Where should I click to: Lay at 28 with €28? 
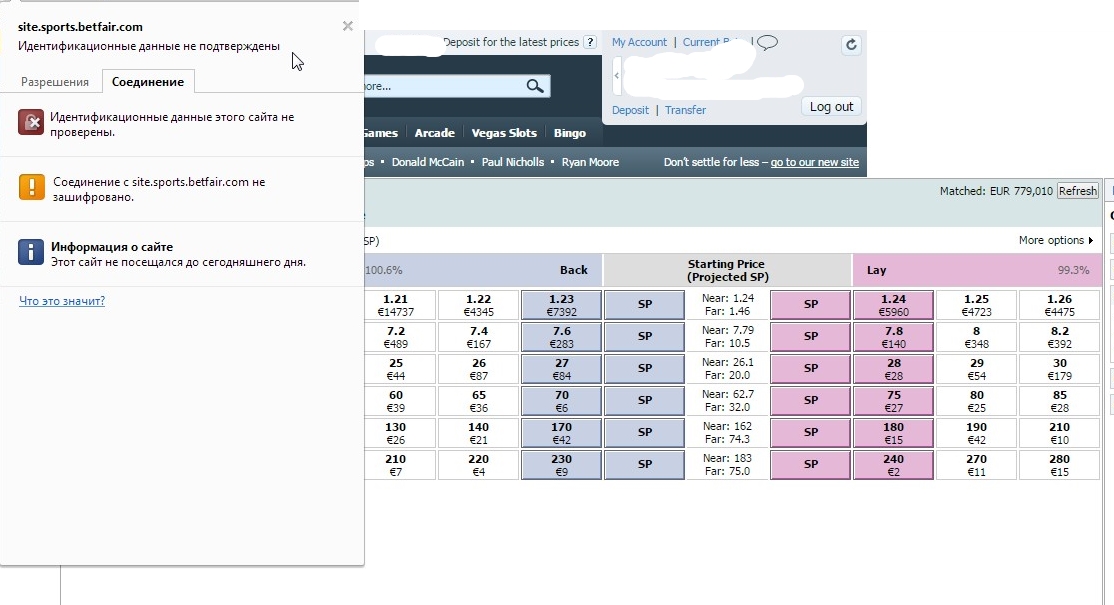(894, 369)
